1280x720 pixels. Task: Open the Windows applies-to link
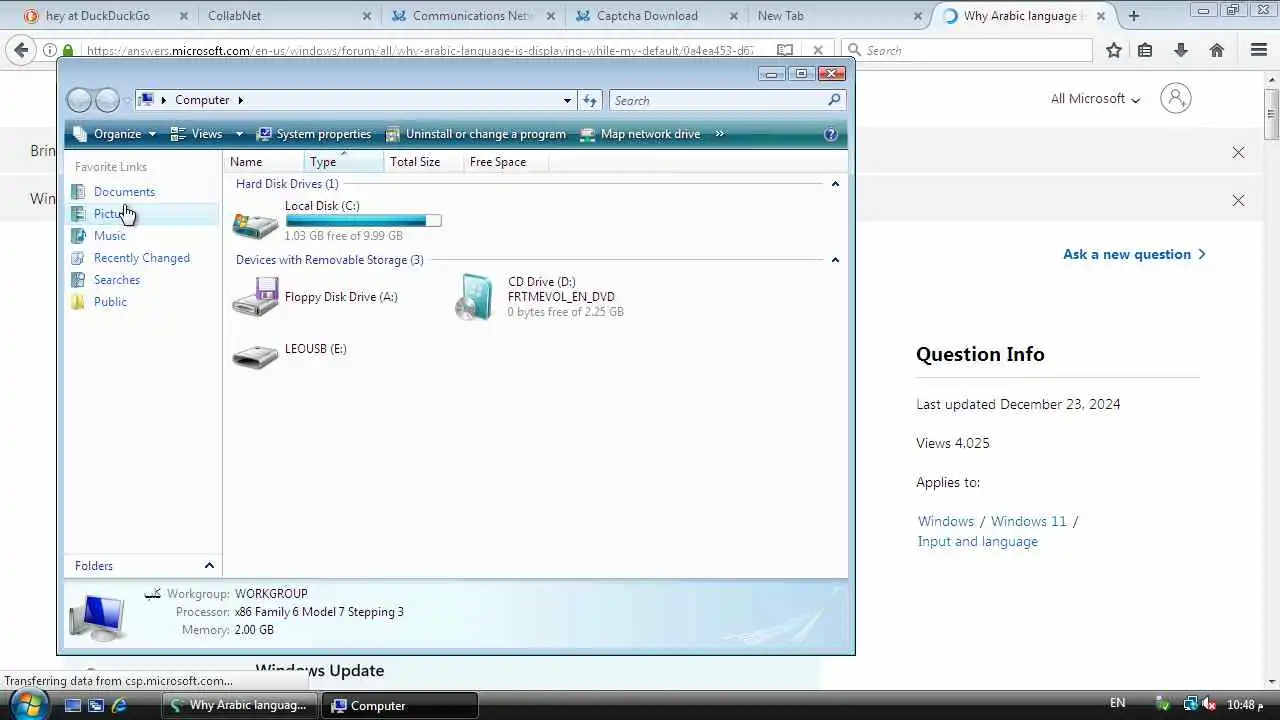click(946, 521)
